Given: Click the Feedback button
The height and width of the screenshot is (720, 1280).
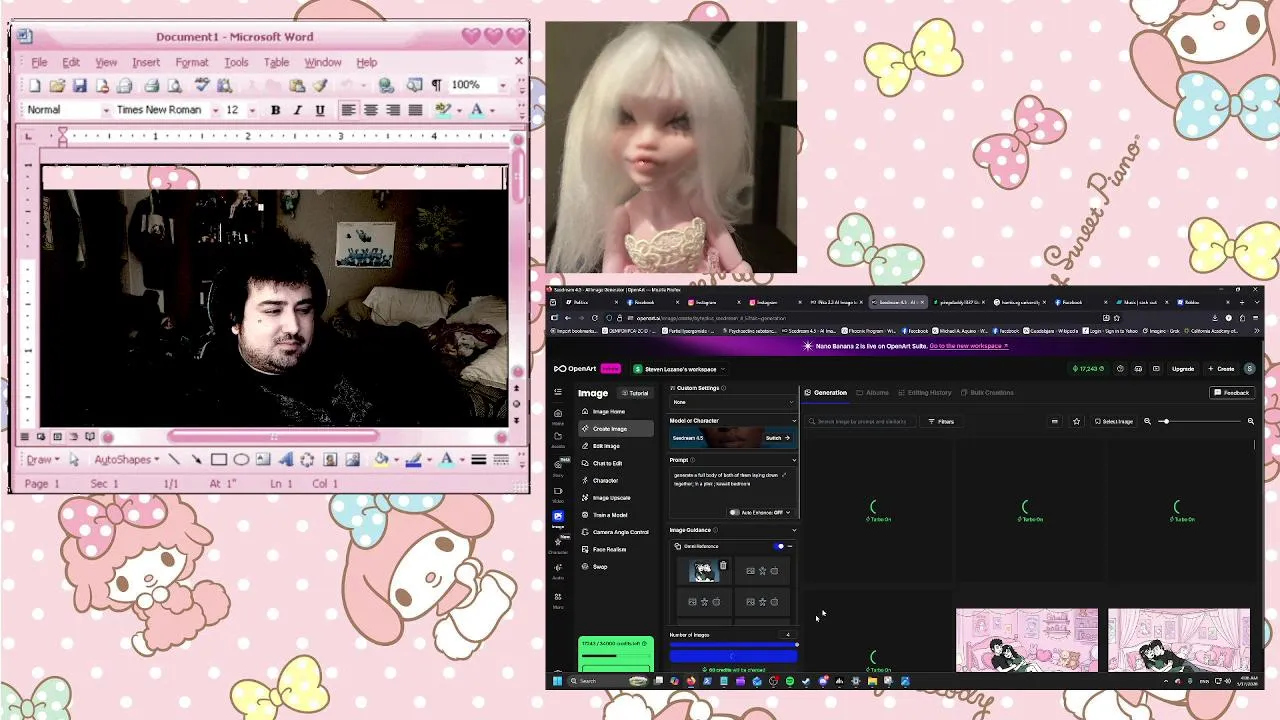Looking at the screenshot, I should tap(1232, 393).
